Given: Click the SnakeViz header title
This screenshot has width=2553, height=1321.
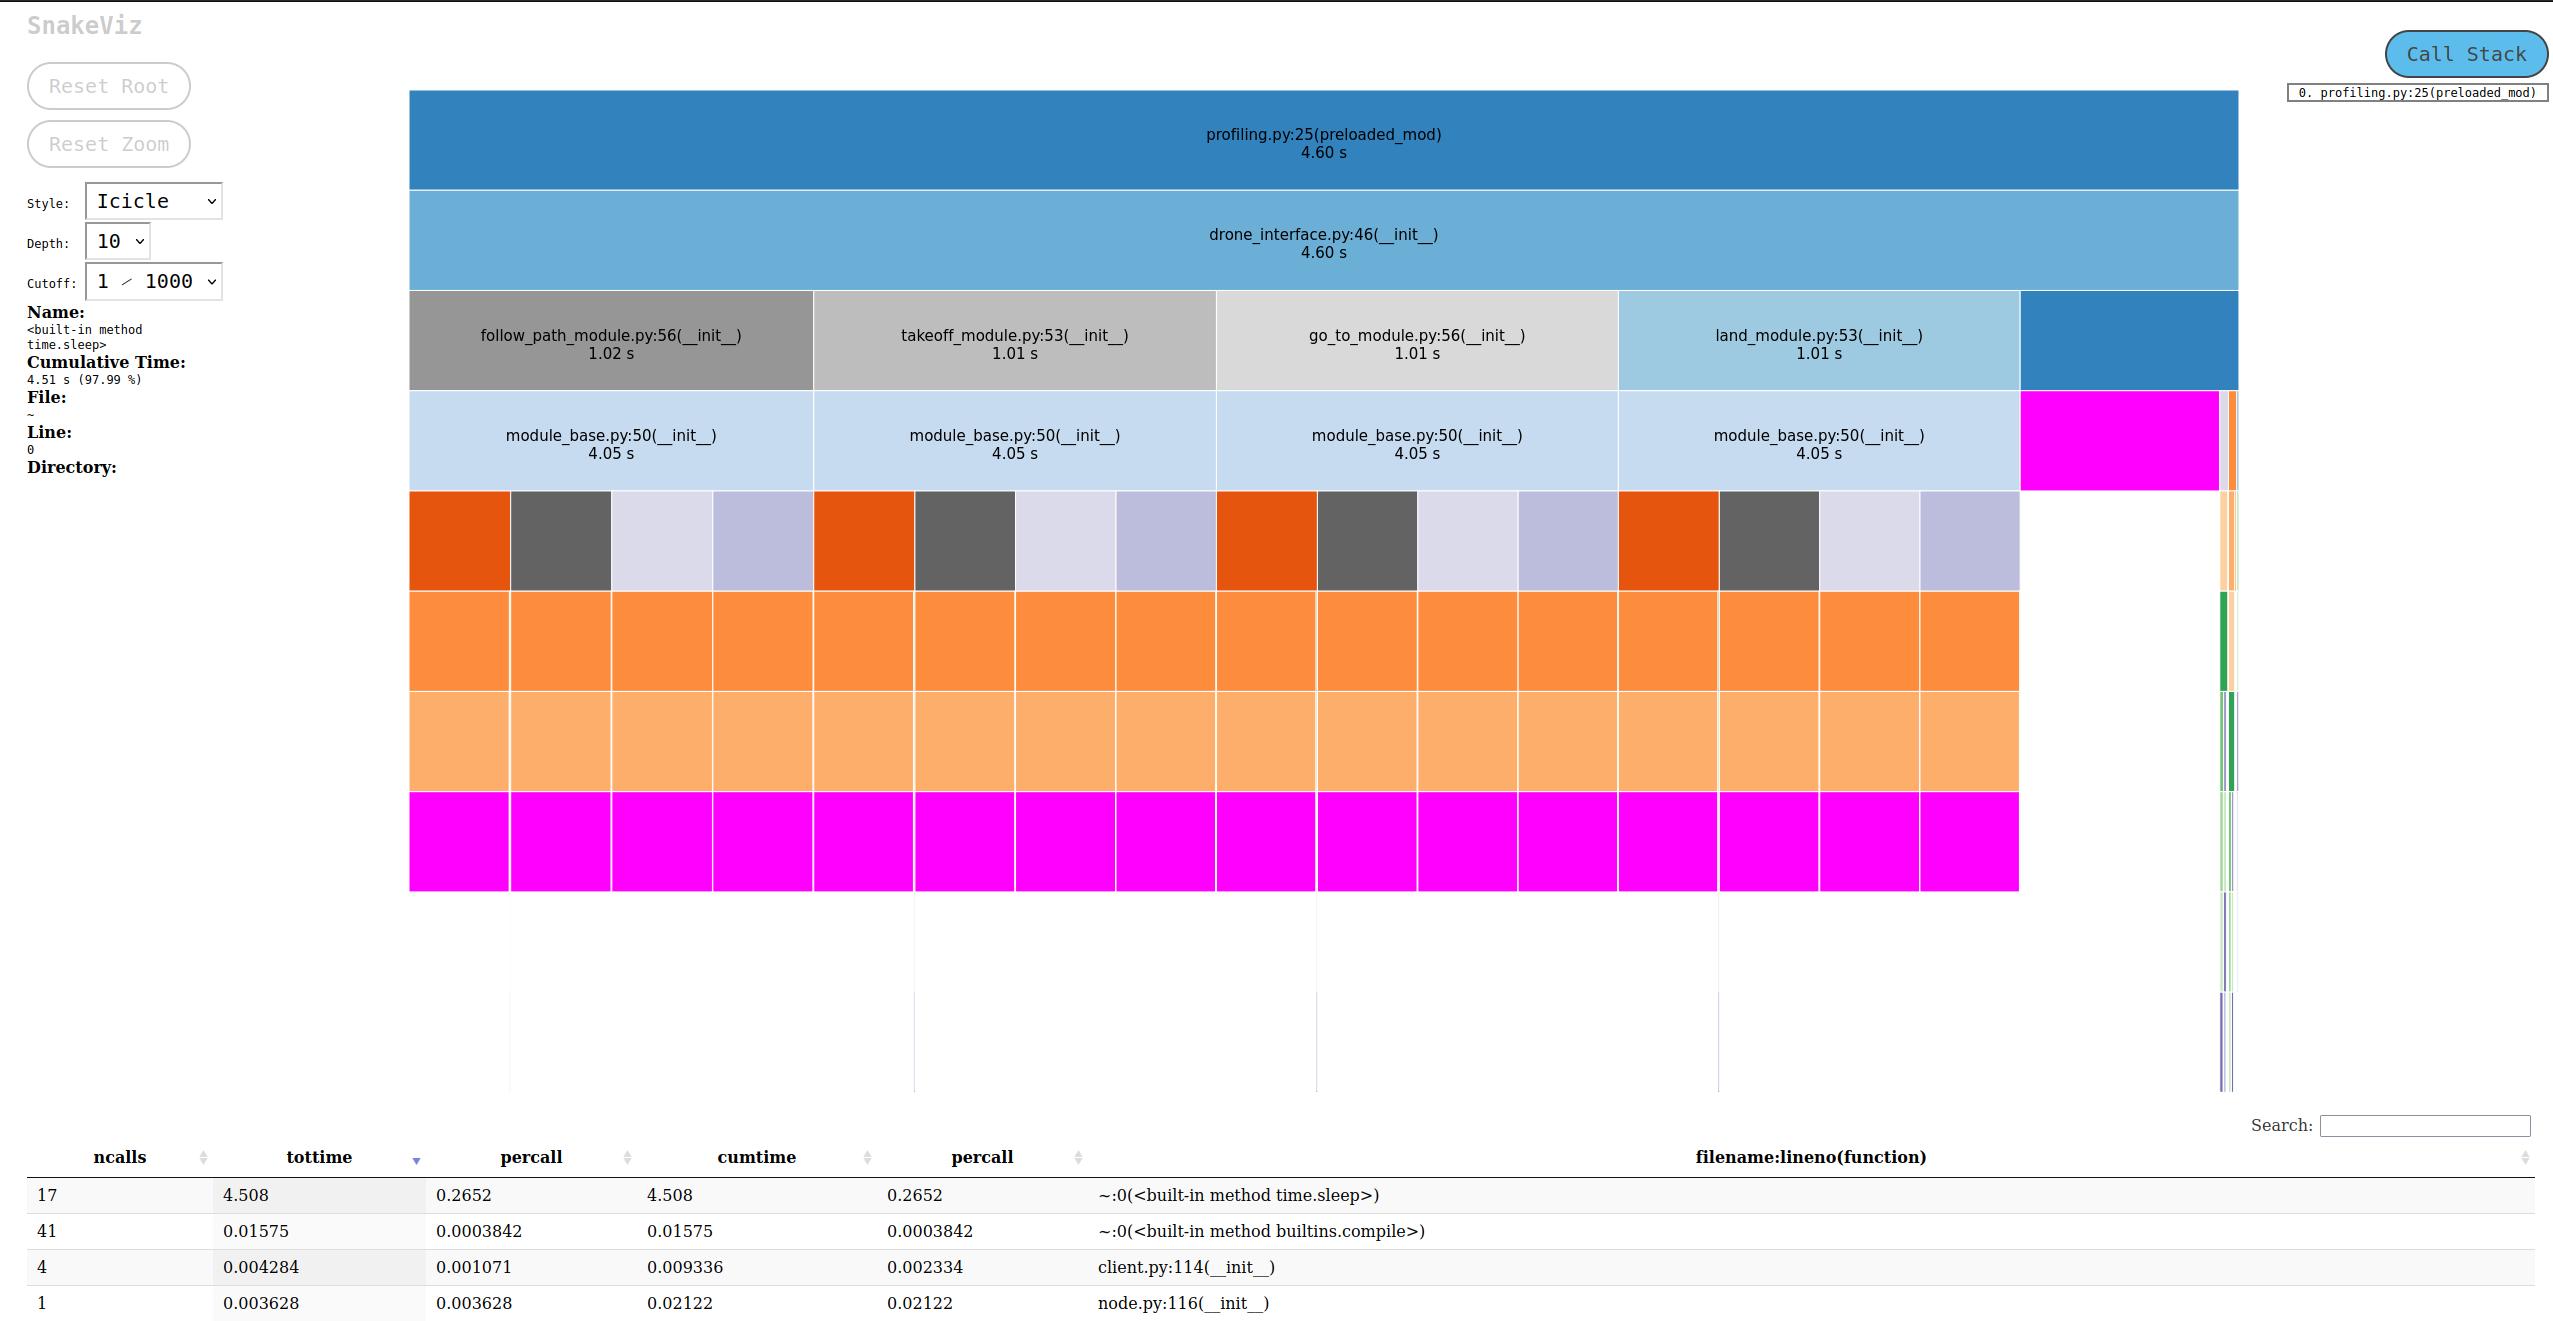Looking at the screenshot, I should 84,25.
